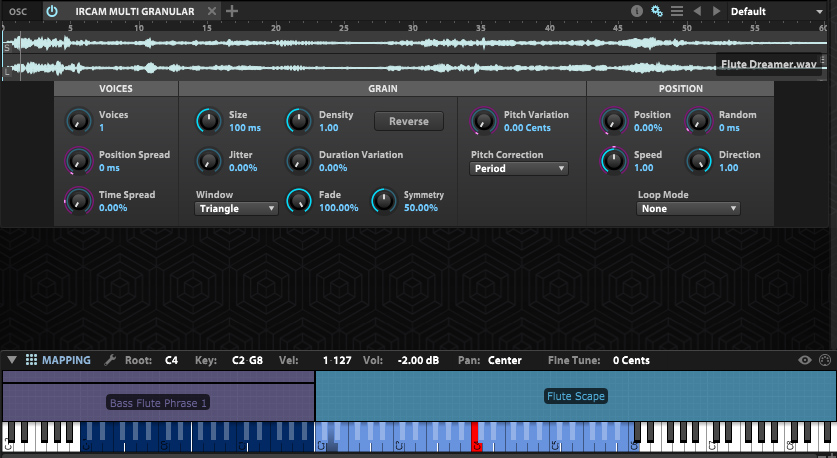Toggle the Reverse button
Screen dimensions: 837x458
(409, 121)
